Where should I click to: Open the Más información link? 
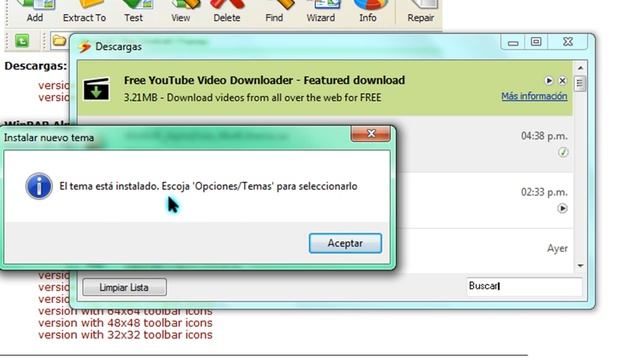(x=534, y=96)
